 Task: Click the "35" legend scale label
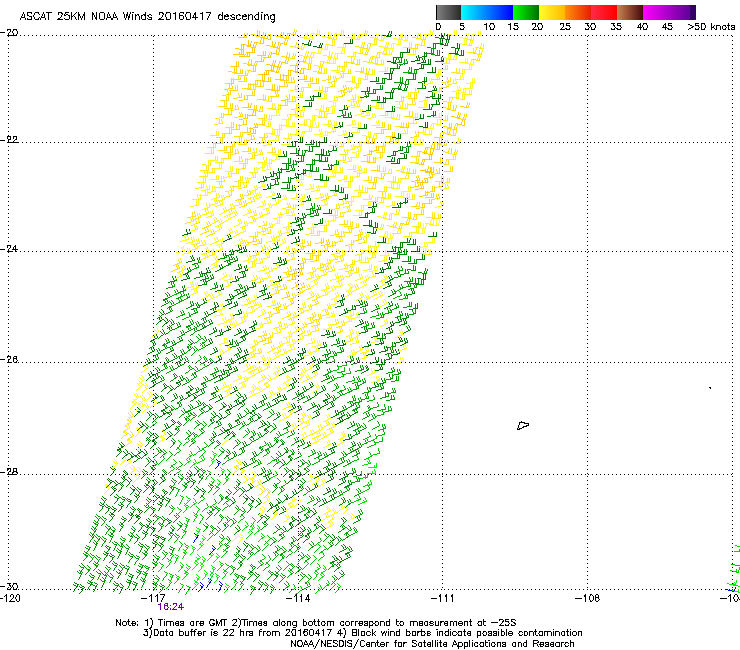(616, 26)
